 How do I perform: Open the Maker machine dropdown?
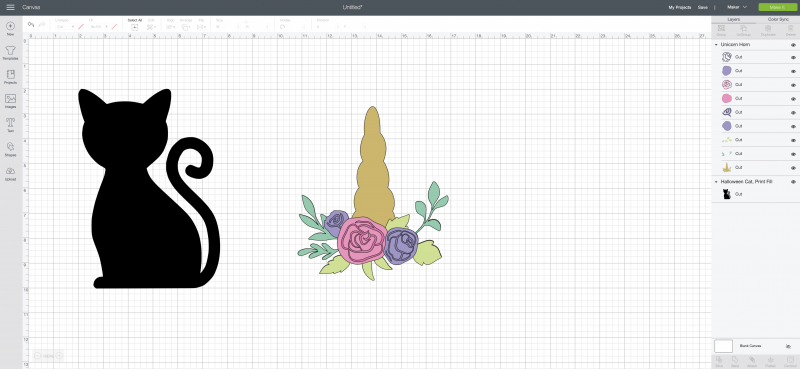(x=737, y=7)
